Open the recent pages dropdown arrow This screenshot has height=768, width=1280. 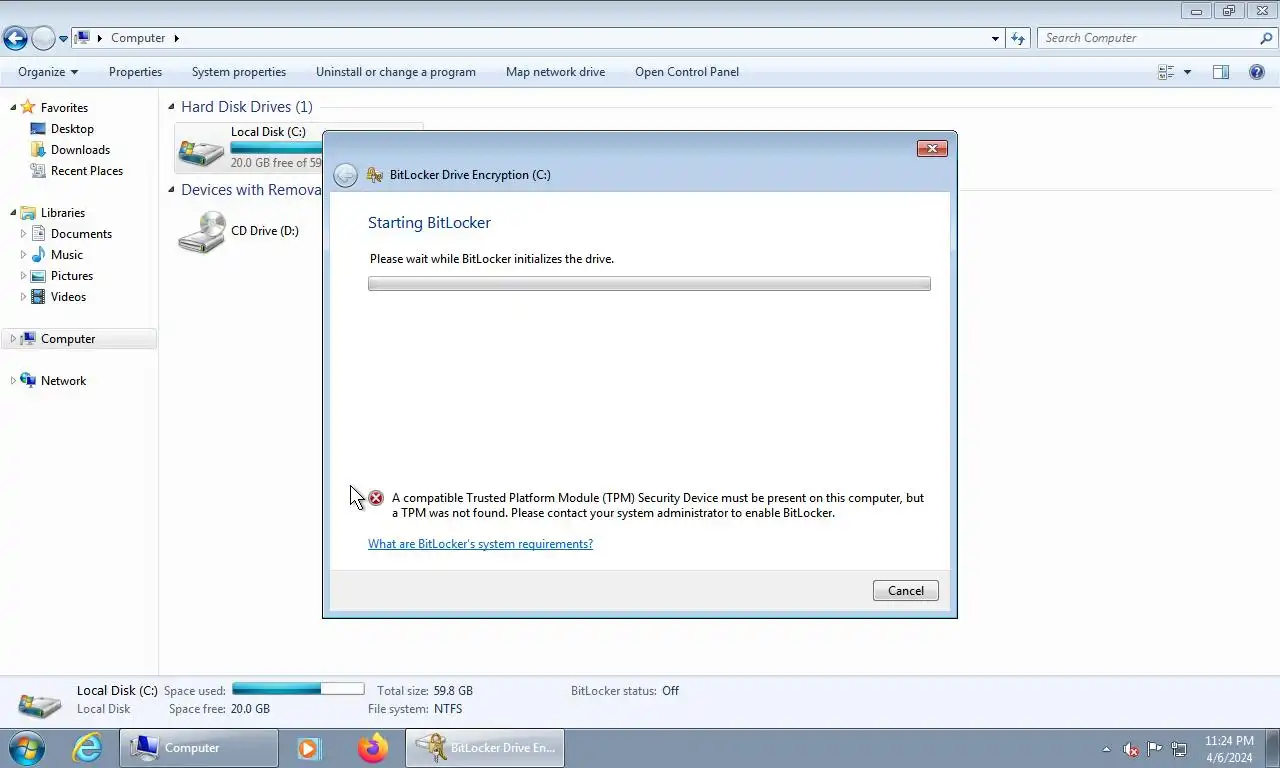point(63,39)
